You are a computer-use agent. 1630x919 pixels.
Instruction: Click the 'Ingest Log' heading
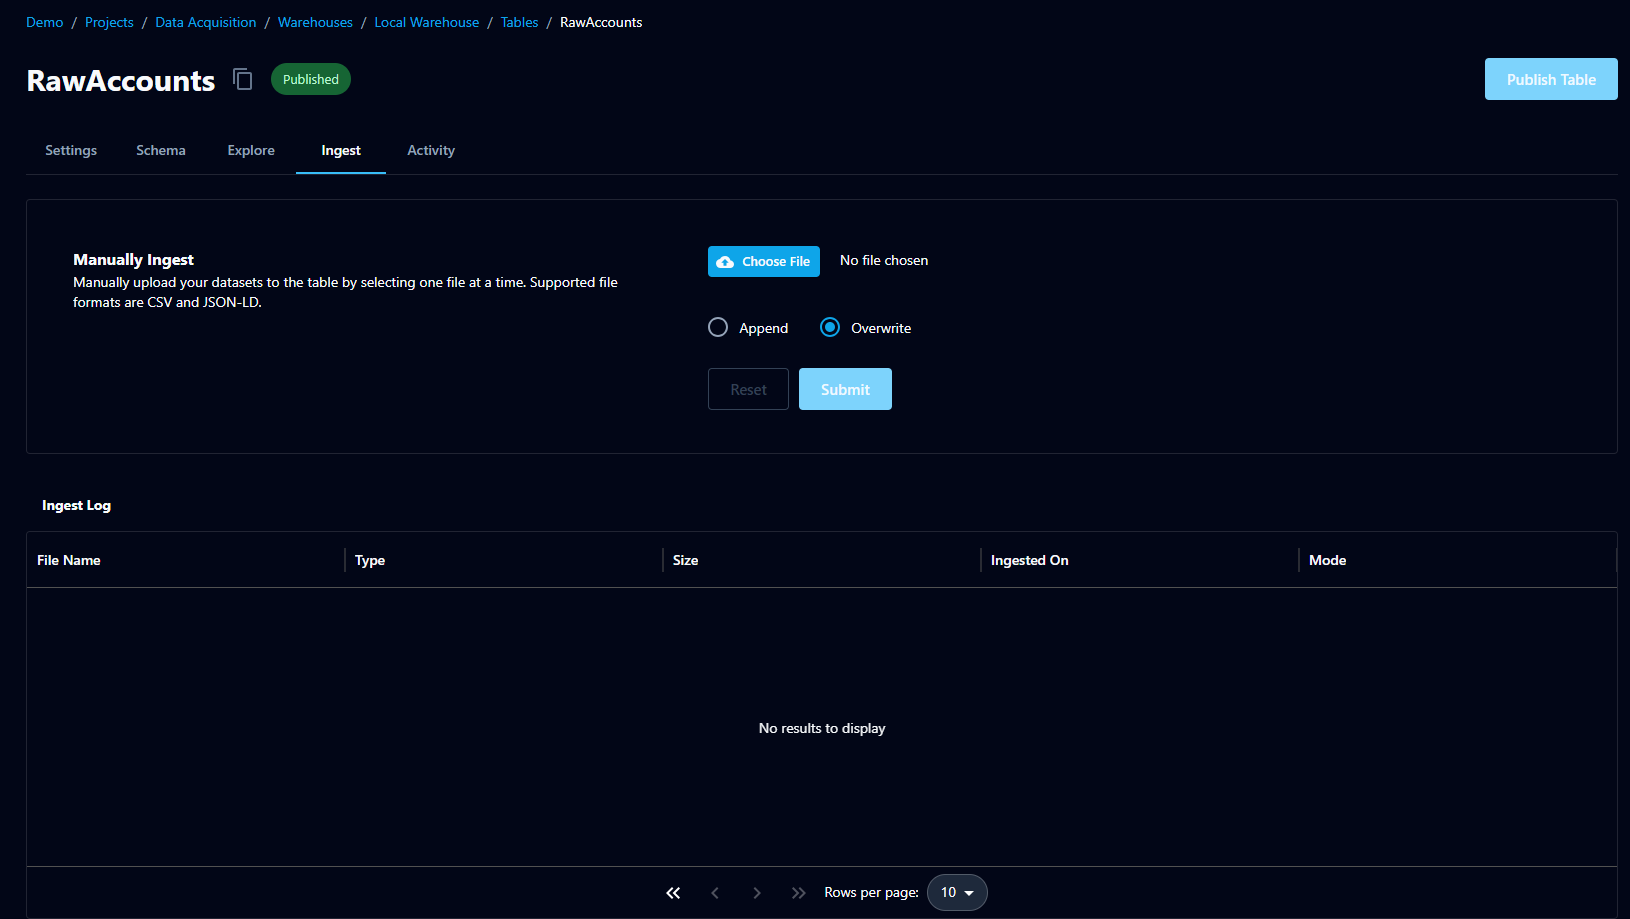point(77,505)
